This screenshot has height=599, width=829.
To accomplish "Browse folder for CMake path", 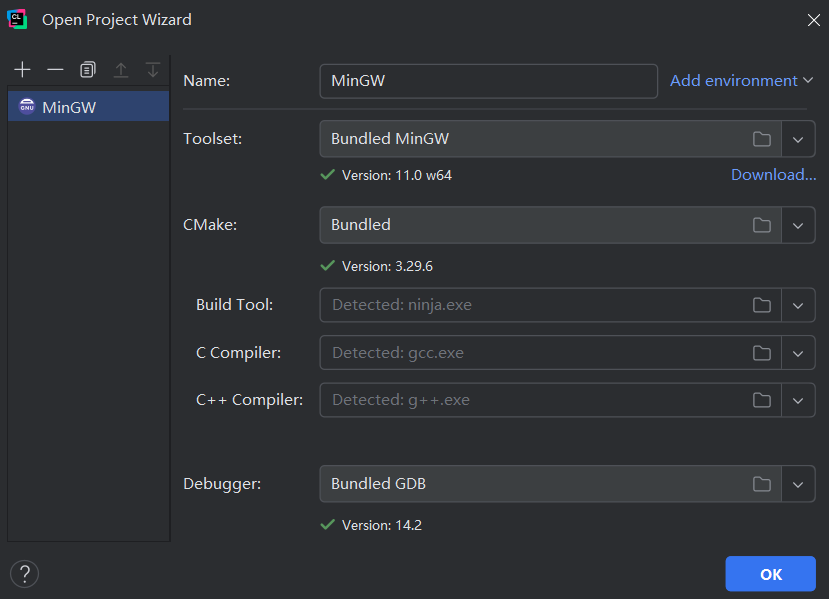I will (761, 225).
